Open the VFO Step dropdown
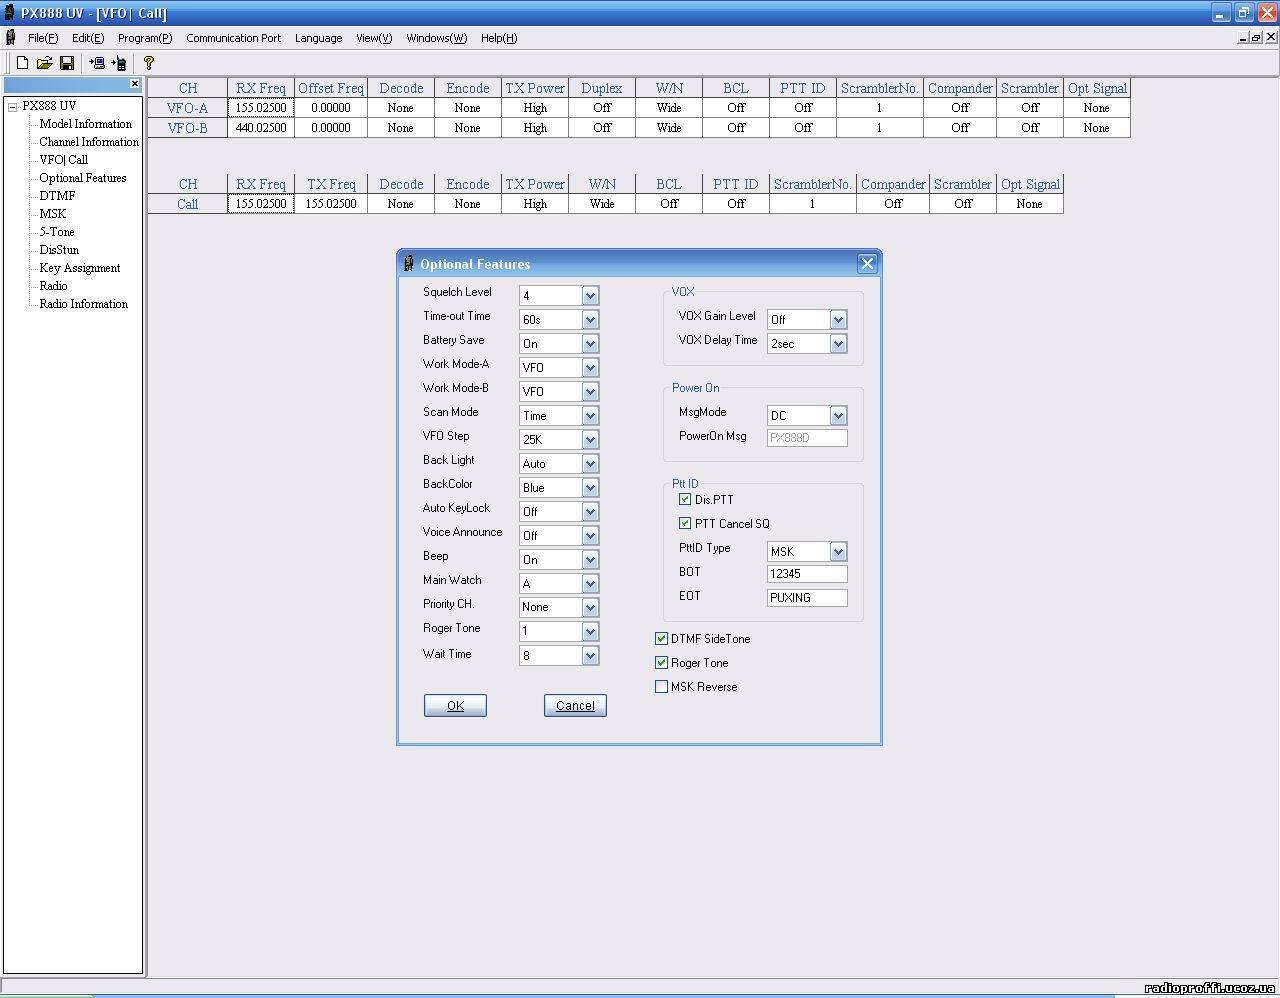The height and width of the screenshot is (998, 1280). (590, 439)
